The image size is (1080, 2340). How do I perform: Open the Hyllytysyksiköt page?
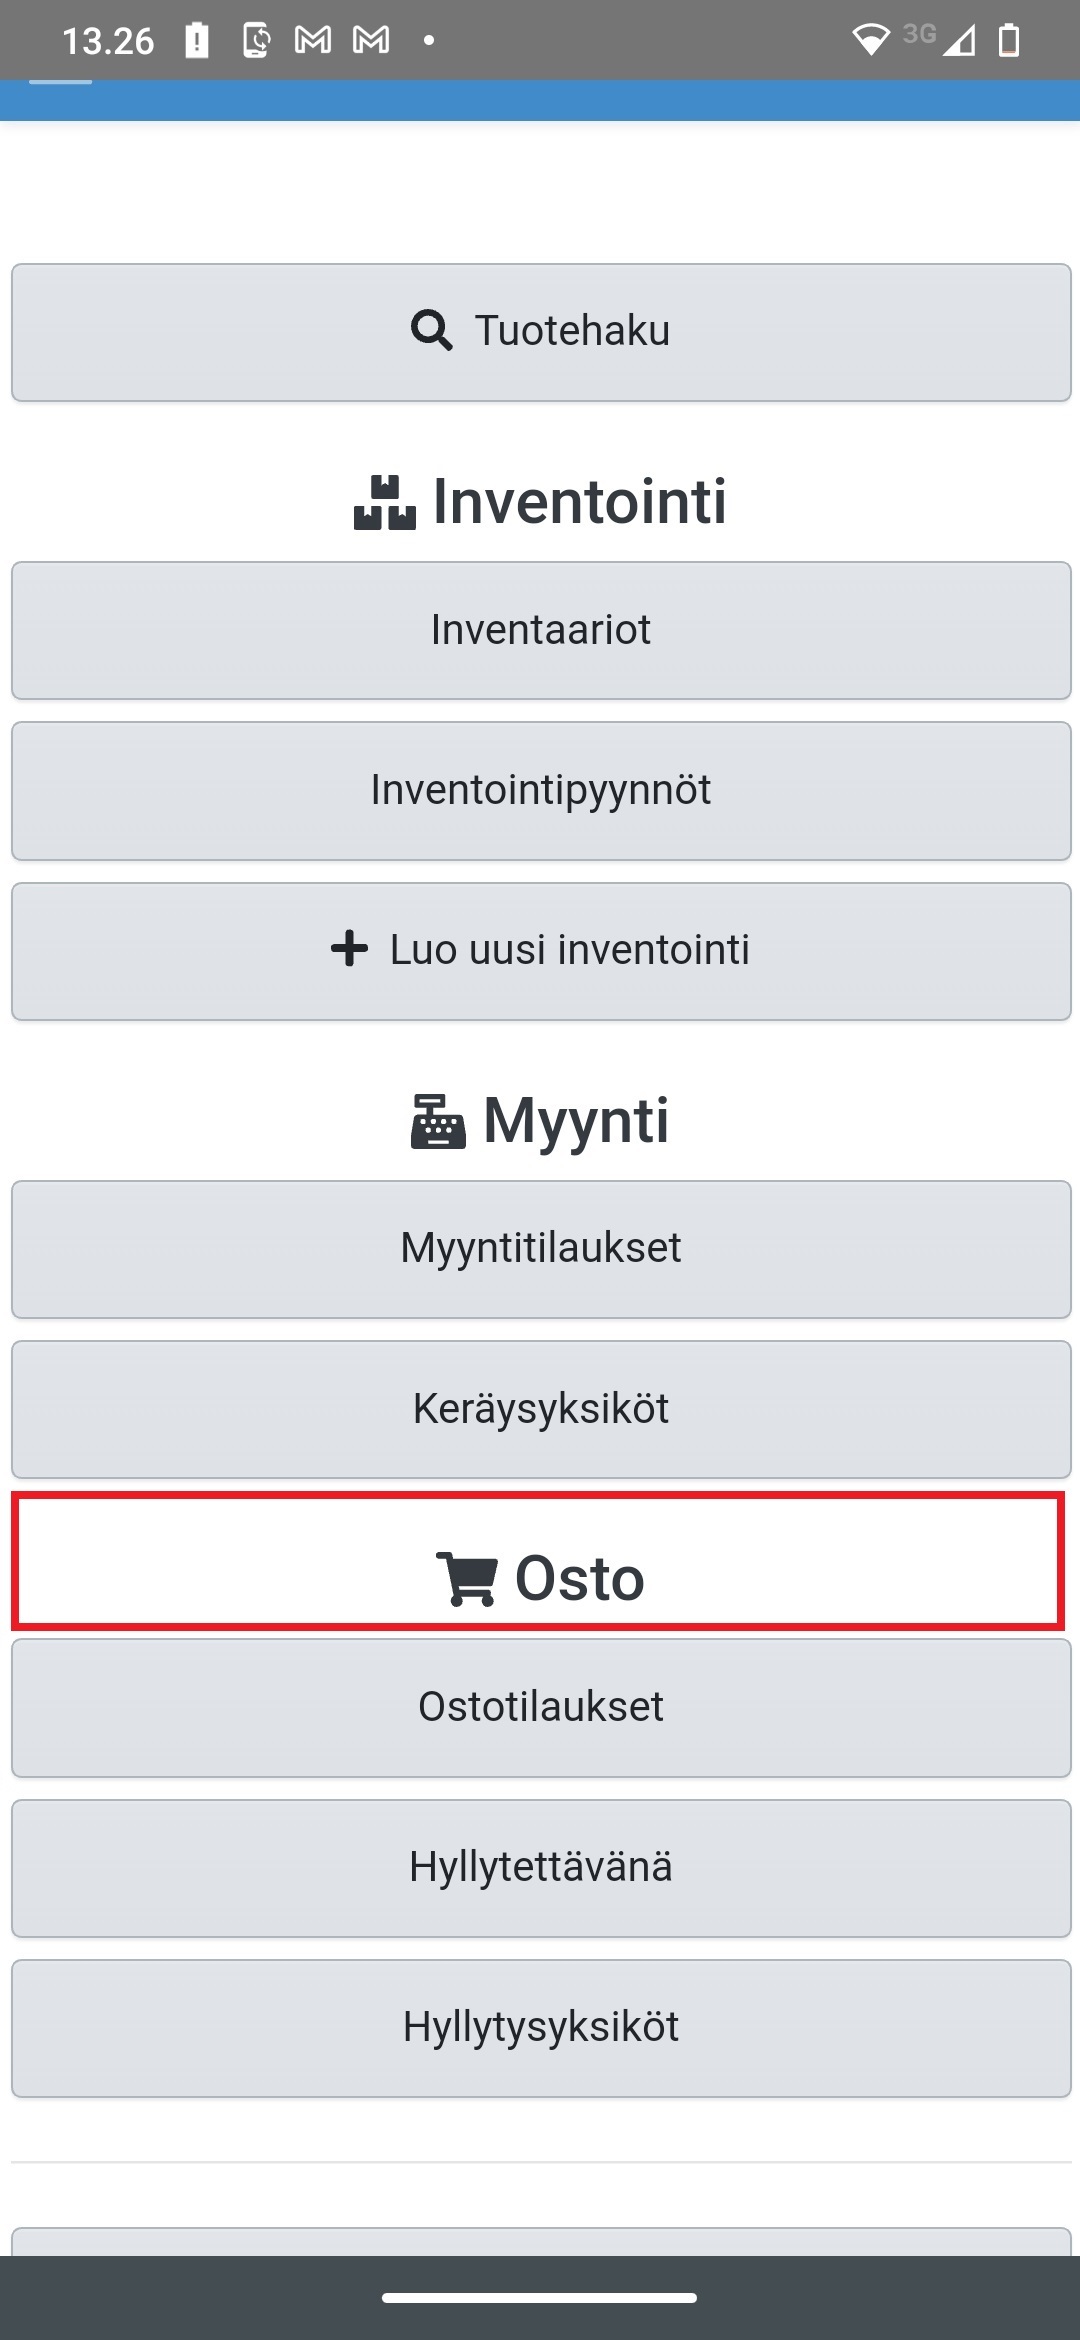pyautogui.click(x=541, y=2028)
